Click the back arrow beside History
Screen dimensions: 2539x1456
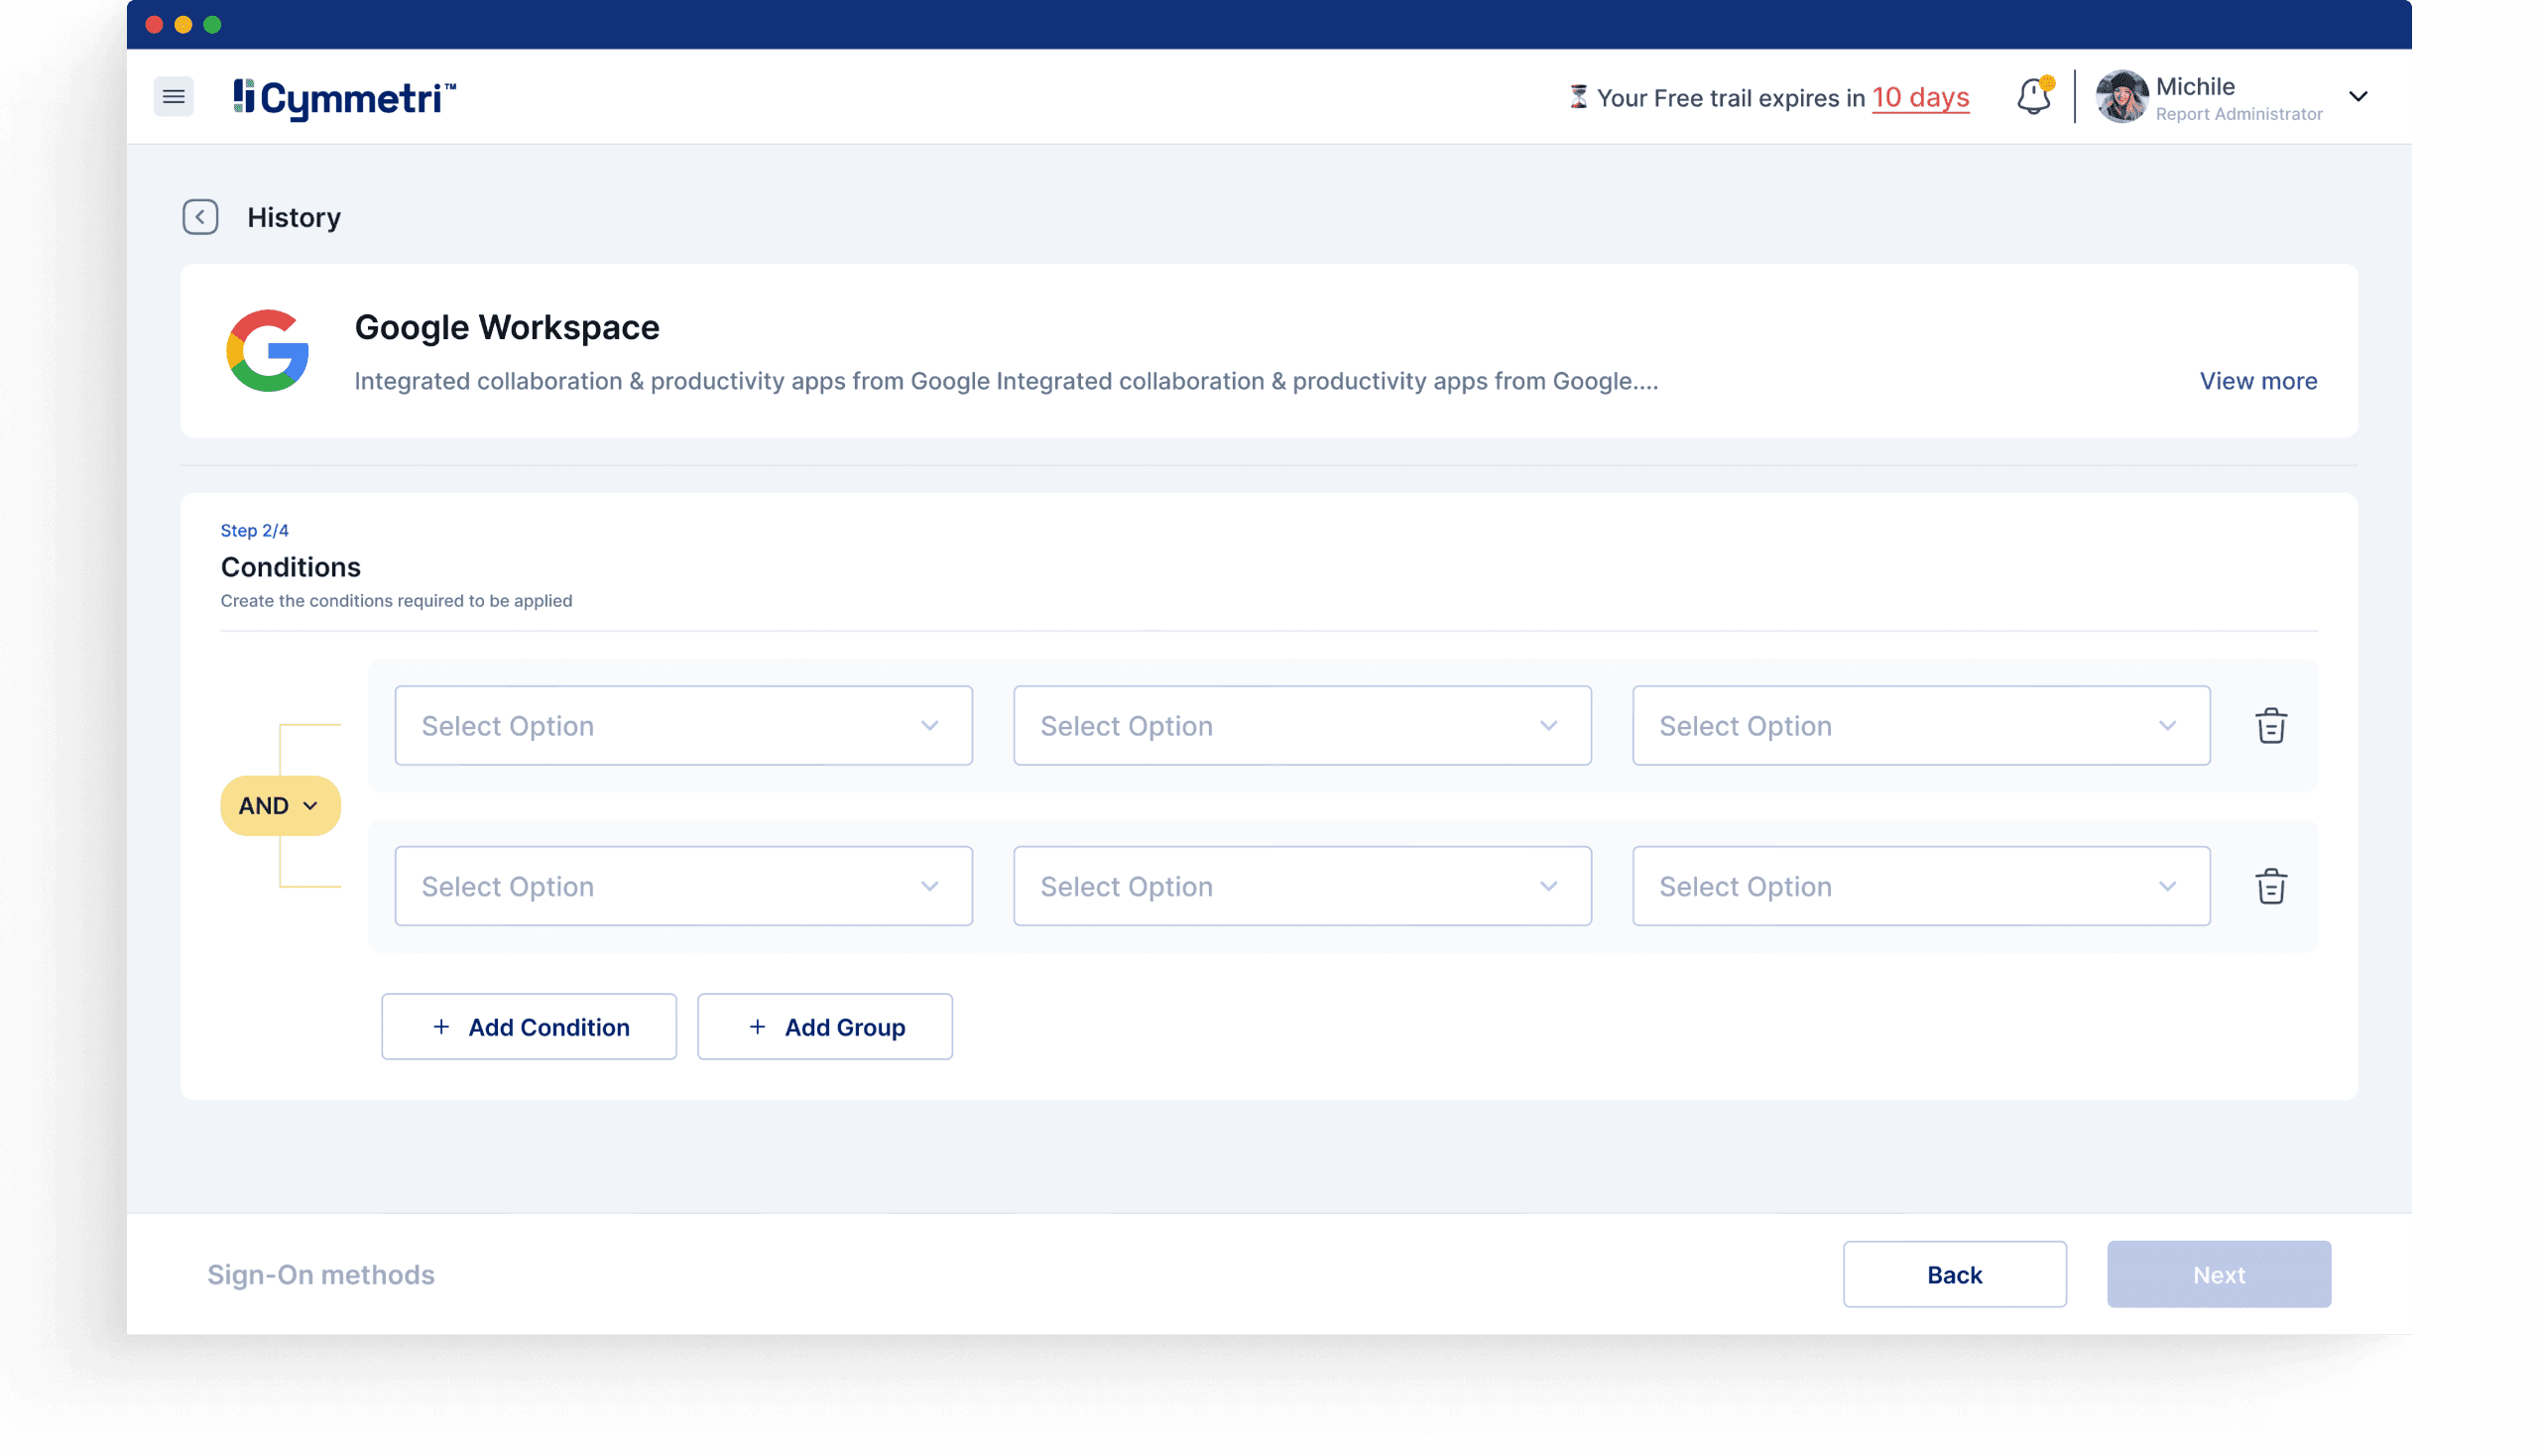coord(200,217)
